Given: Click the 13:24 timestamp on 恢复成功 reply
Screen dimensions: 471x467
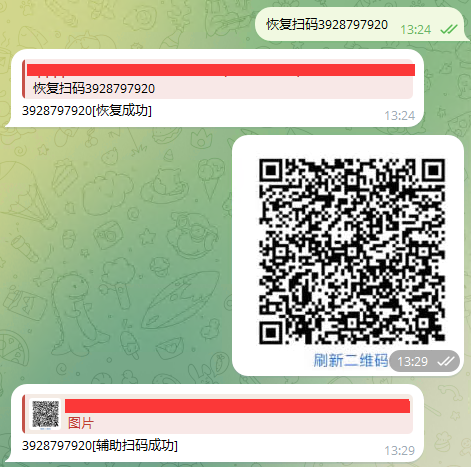Looking at the screenshot, I should 400,116.
